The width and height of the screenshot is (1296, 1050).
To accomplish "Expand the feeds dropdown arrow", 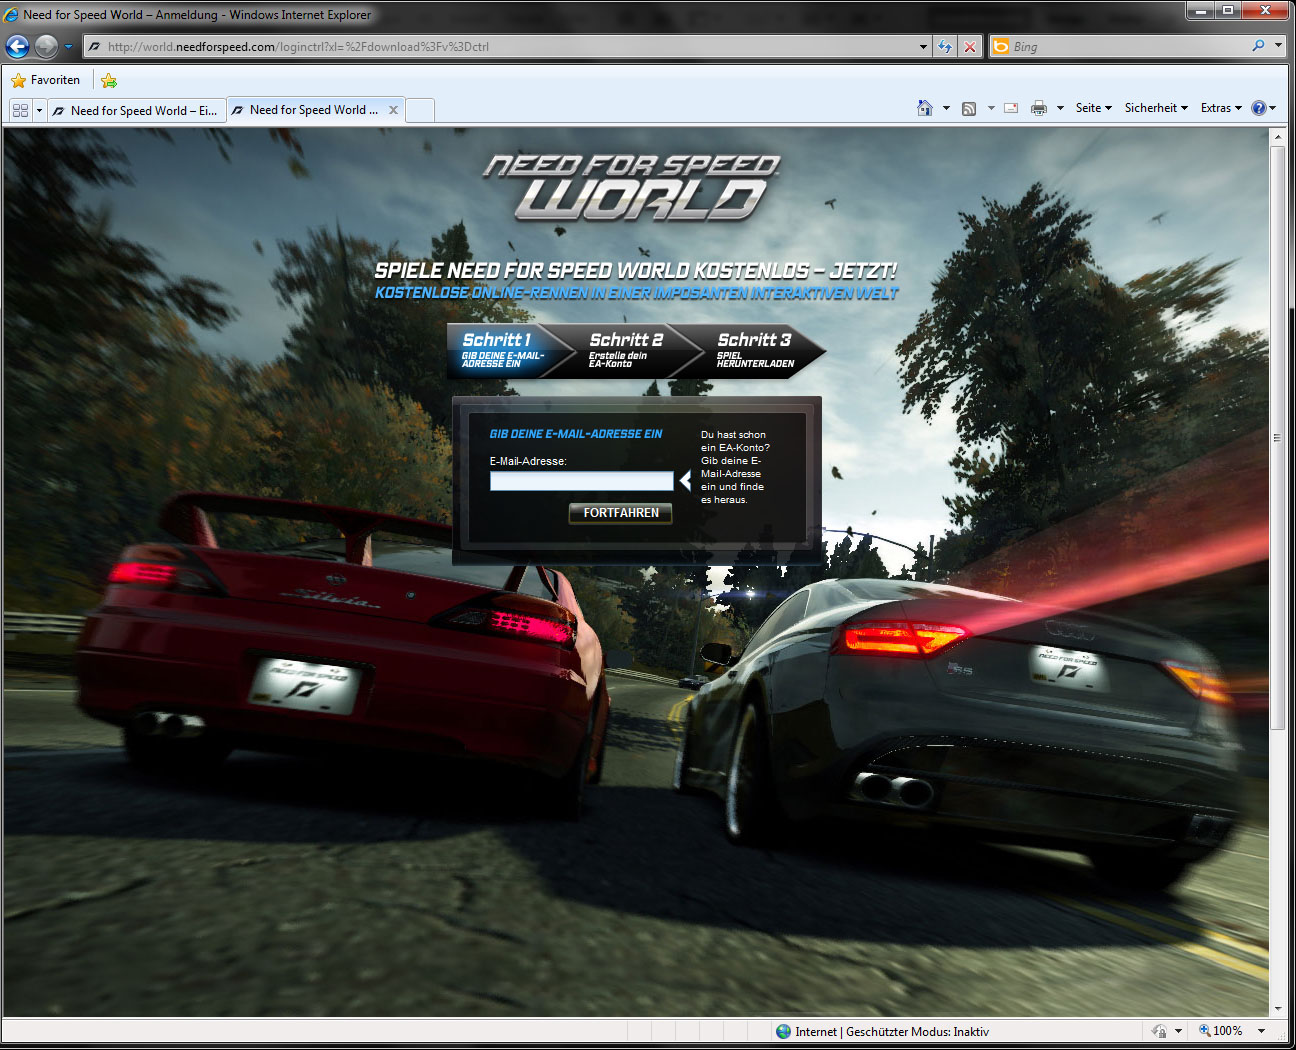I will pyautogui.click(x=991, y=108).
